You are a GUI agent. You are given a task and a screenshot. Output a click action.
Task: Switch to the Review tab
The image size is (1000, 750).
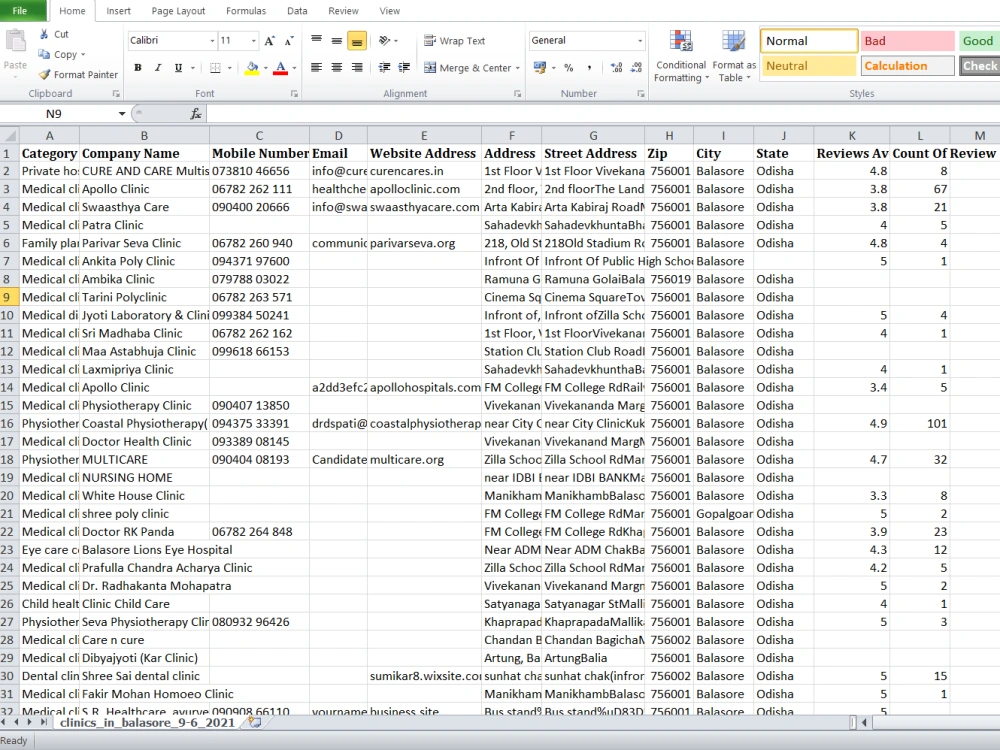pyautogui.click(x=343, y=11)
